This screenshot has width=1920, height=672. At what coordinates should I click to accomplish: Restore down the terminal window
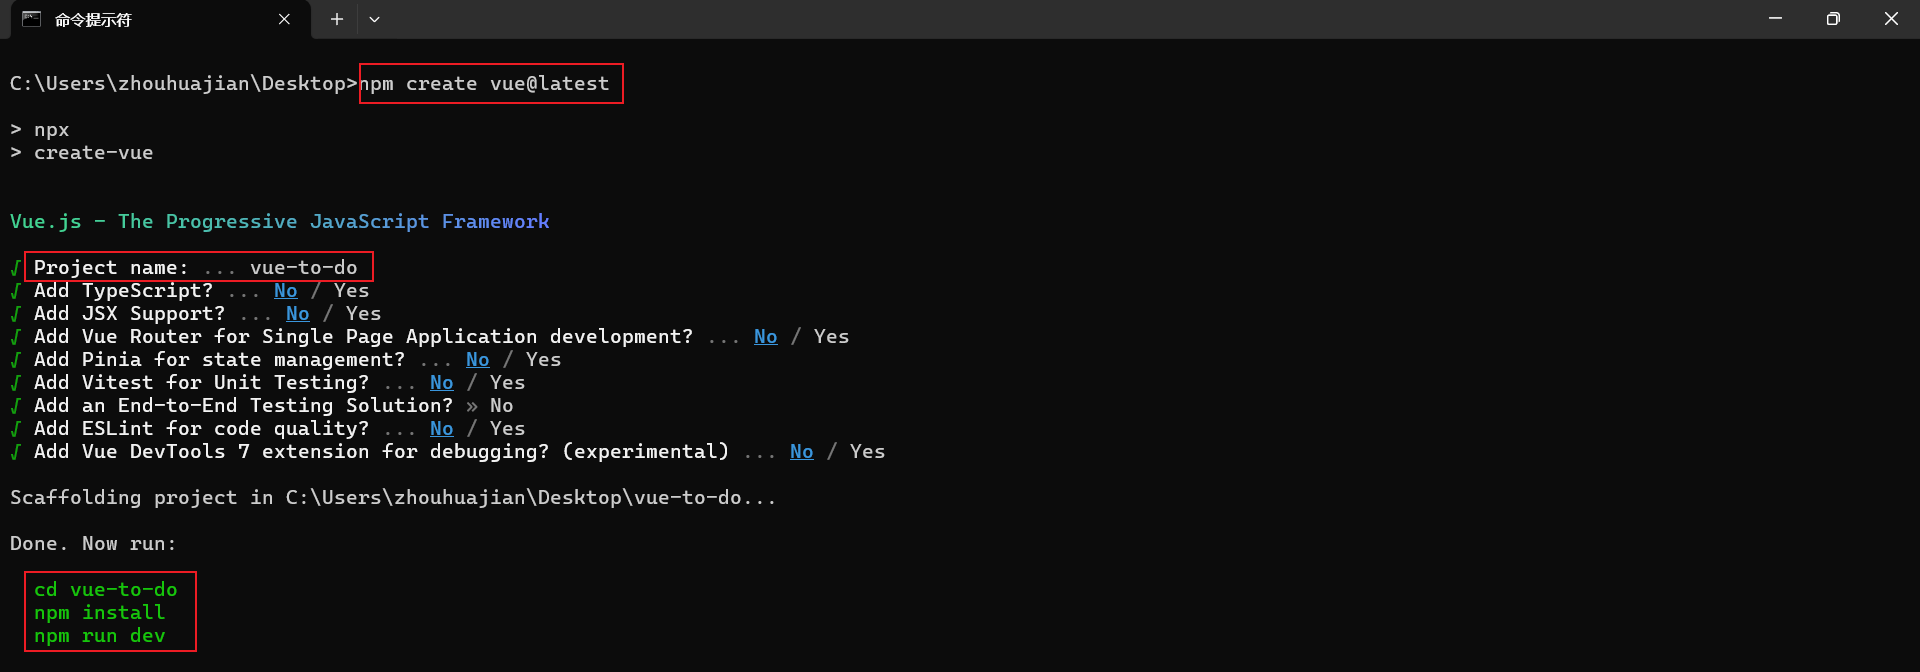point(1833,19)
